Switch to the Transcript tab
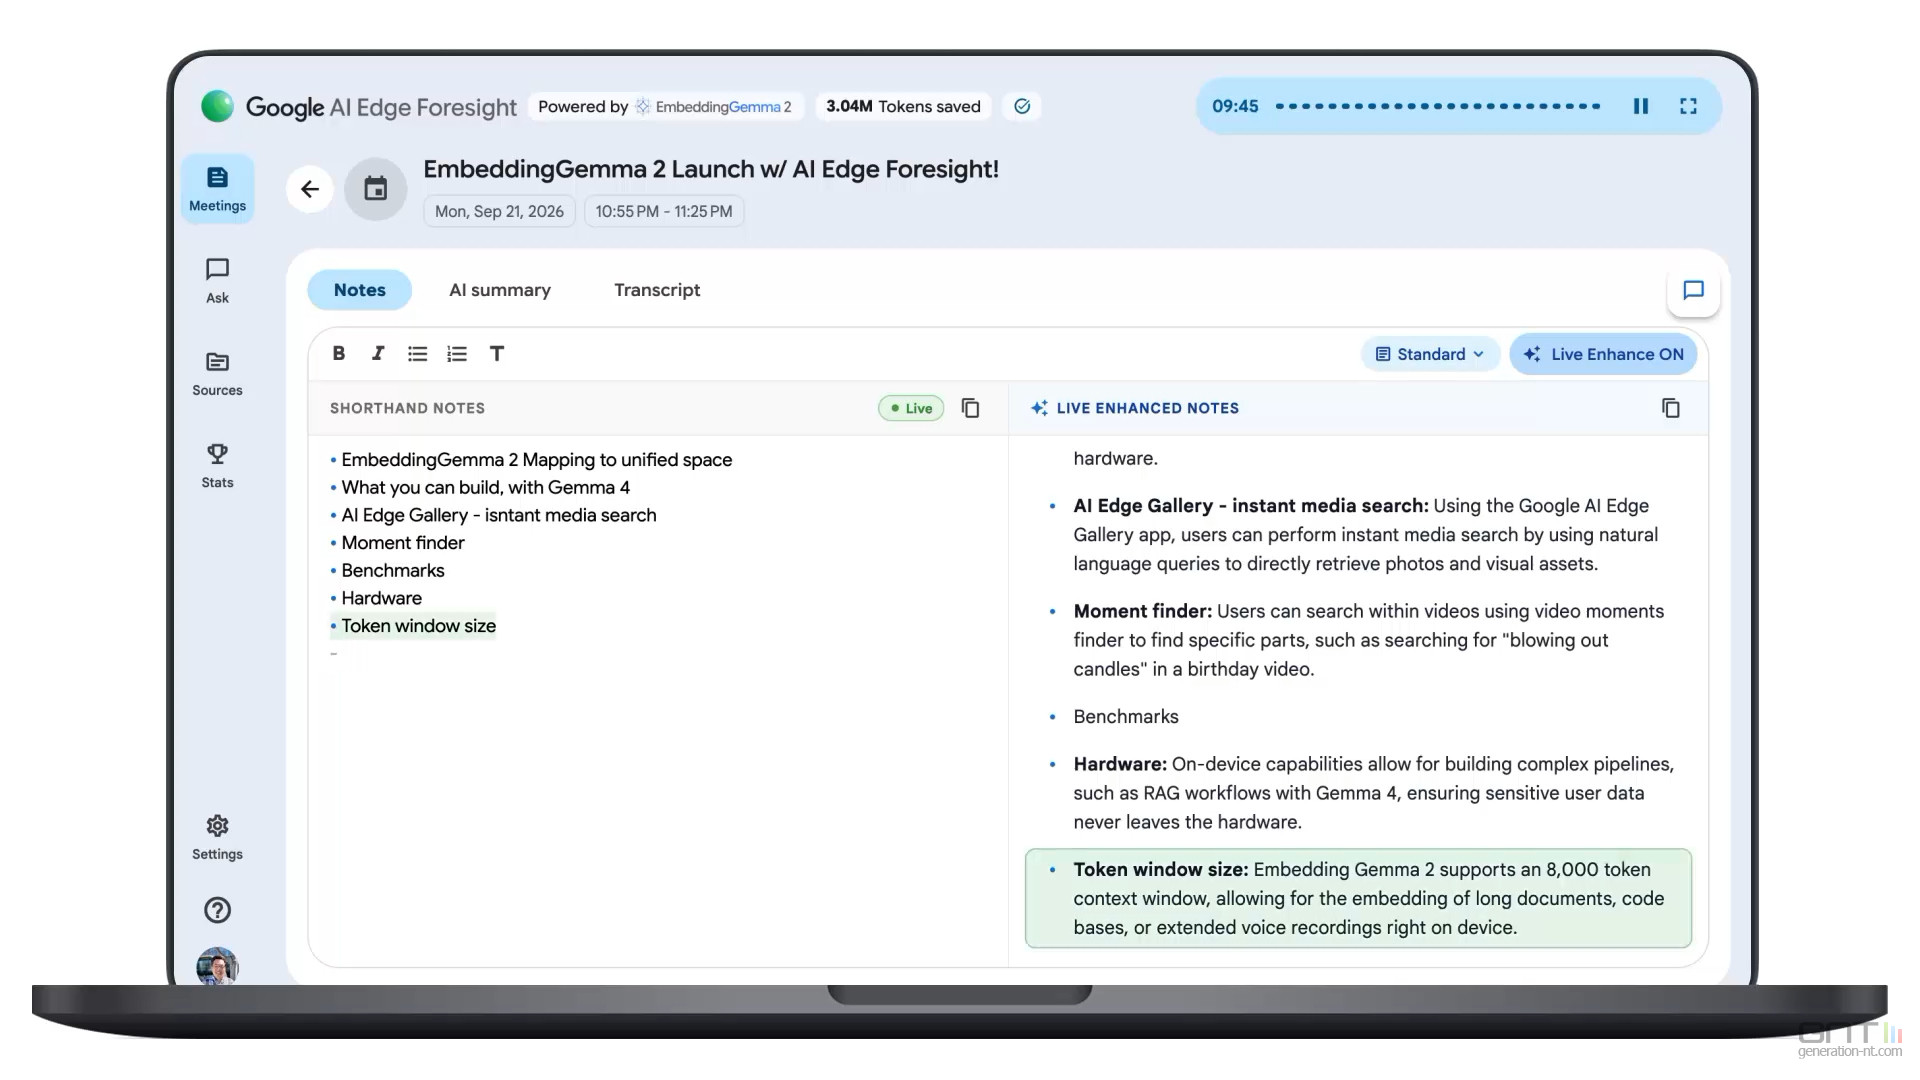Screen dimensions: 1920x1080 (x=657, y=290)
